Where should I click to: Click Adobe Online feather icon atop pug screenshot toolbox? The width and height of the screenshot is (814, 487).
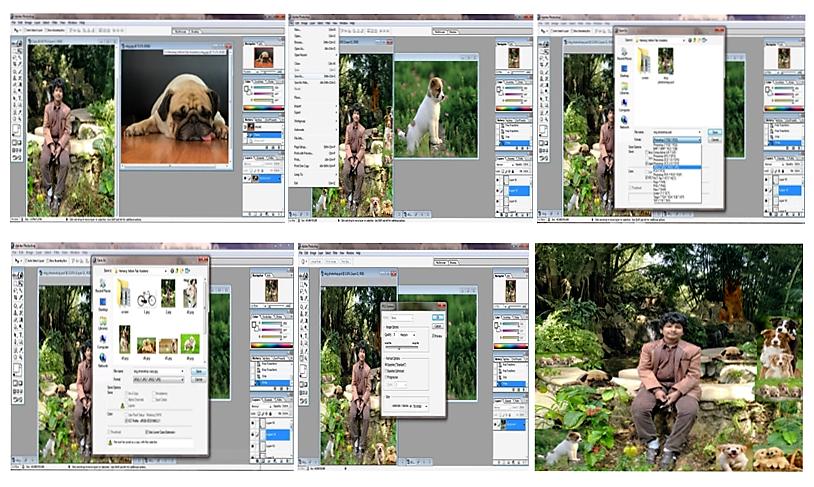[x=17, y=44]
